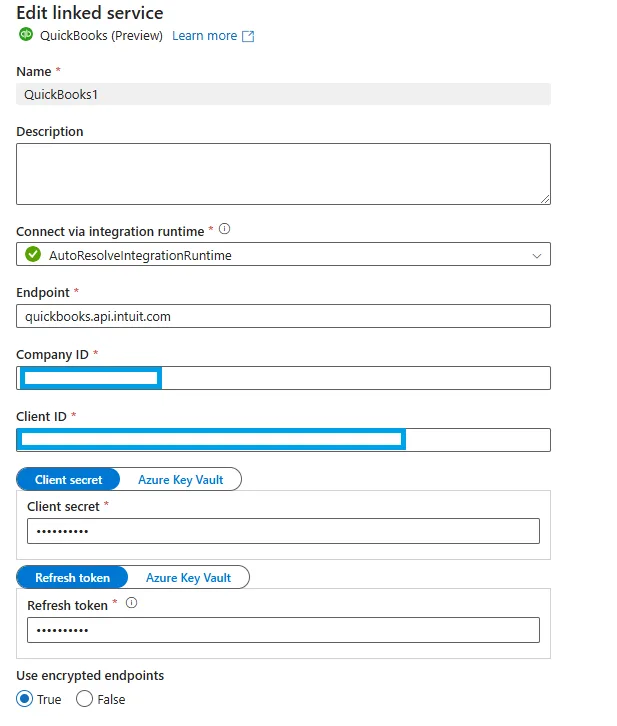Viewport: 617px width, 726px height.
Task: Select the Refresh token tab
Action: [x=72, y=578]
